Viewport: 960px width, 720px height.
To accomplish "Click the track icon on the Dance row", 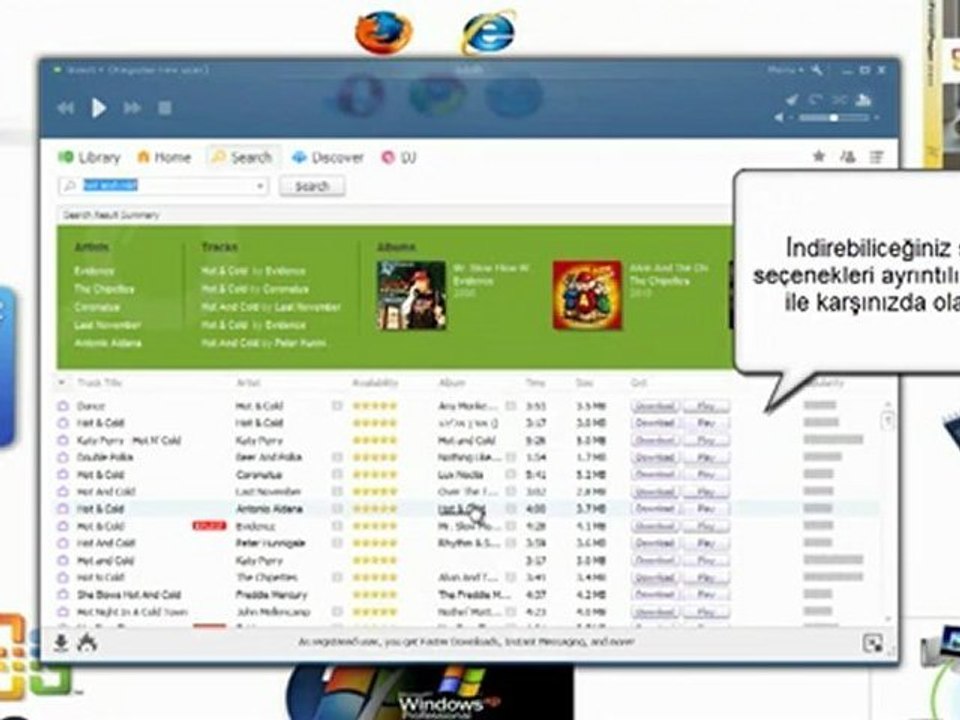I will pos(63,406).
